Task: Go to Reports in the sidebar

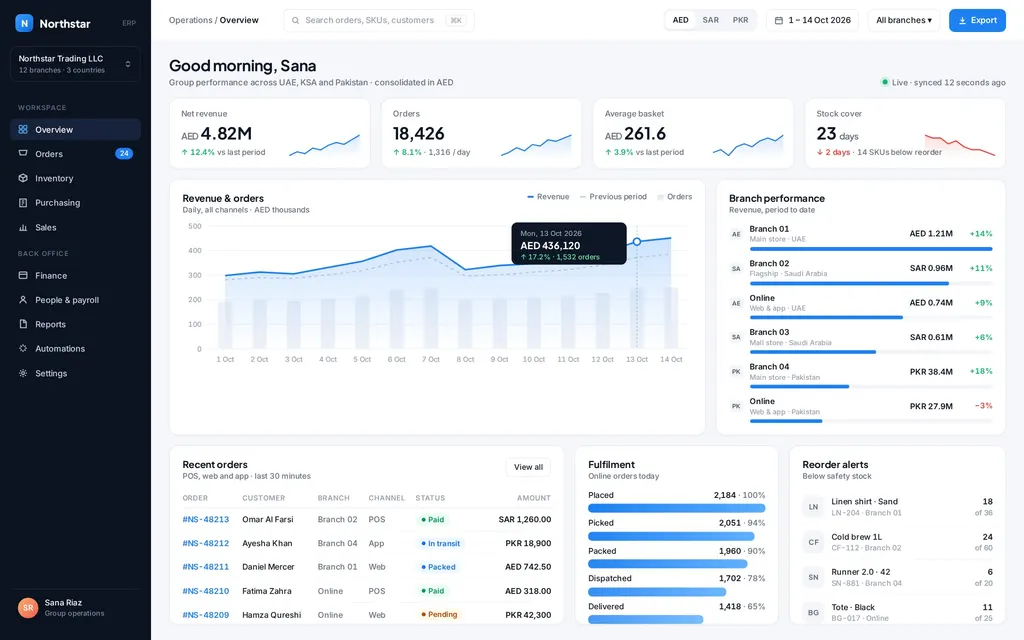Action: click(x=75, y=324)
